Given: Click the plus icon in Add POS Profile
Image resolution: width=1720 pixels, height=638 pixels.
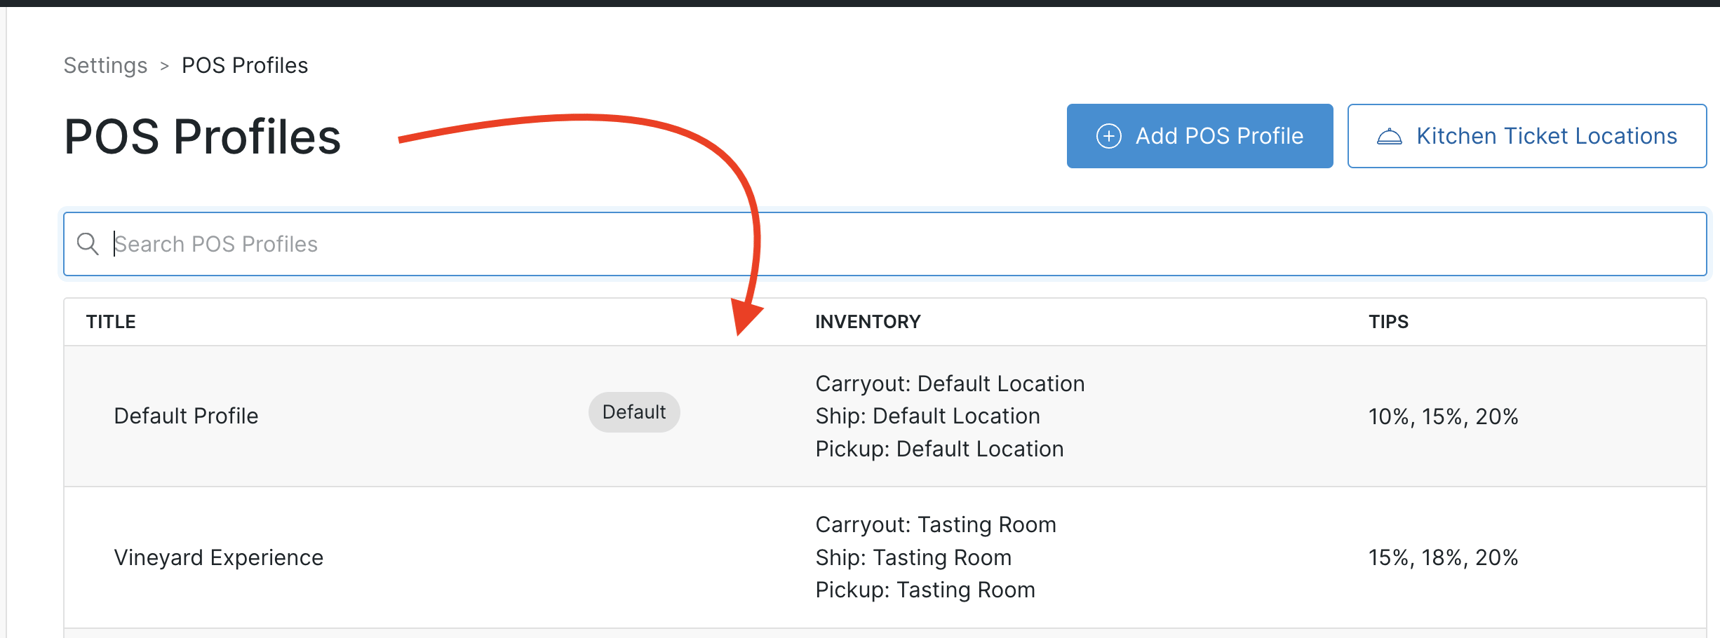Looking at the screenshot, I should [x=1108, y=136].
